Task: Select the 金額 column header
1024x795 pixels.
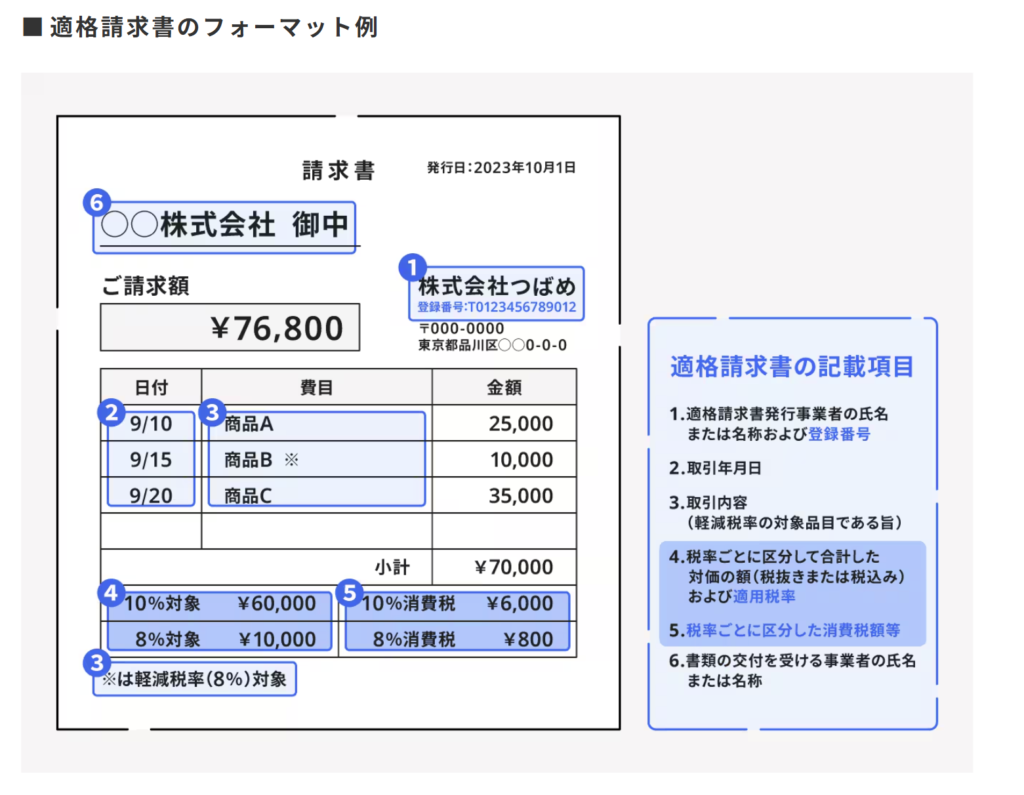Action: pyautogui.click(x=504, y=387)
